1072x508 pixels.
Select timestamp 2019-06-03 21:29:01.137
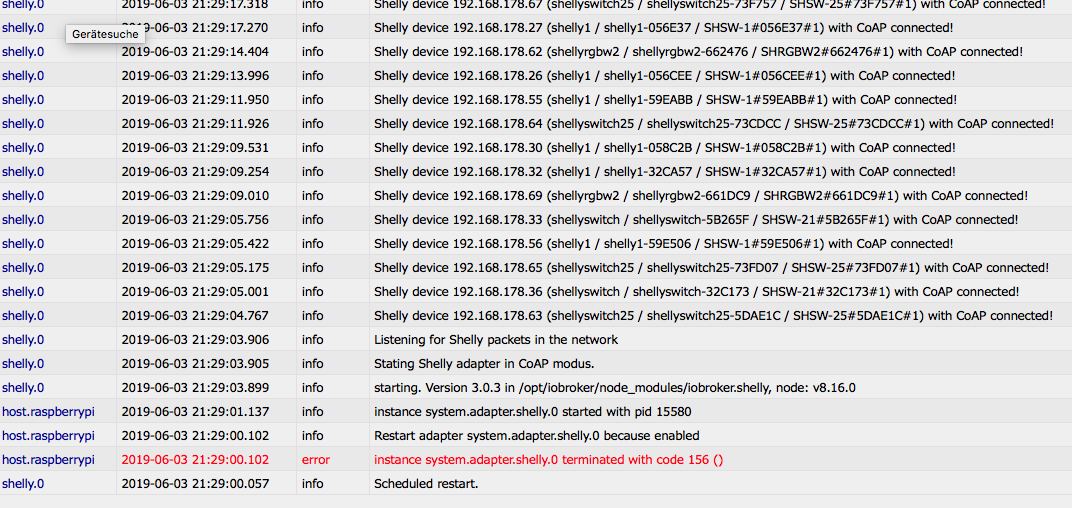196,412
